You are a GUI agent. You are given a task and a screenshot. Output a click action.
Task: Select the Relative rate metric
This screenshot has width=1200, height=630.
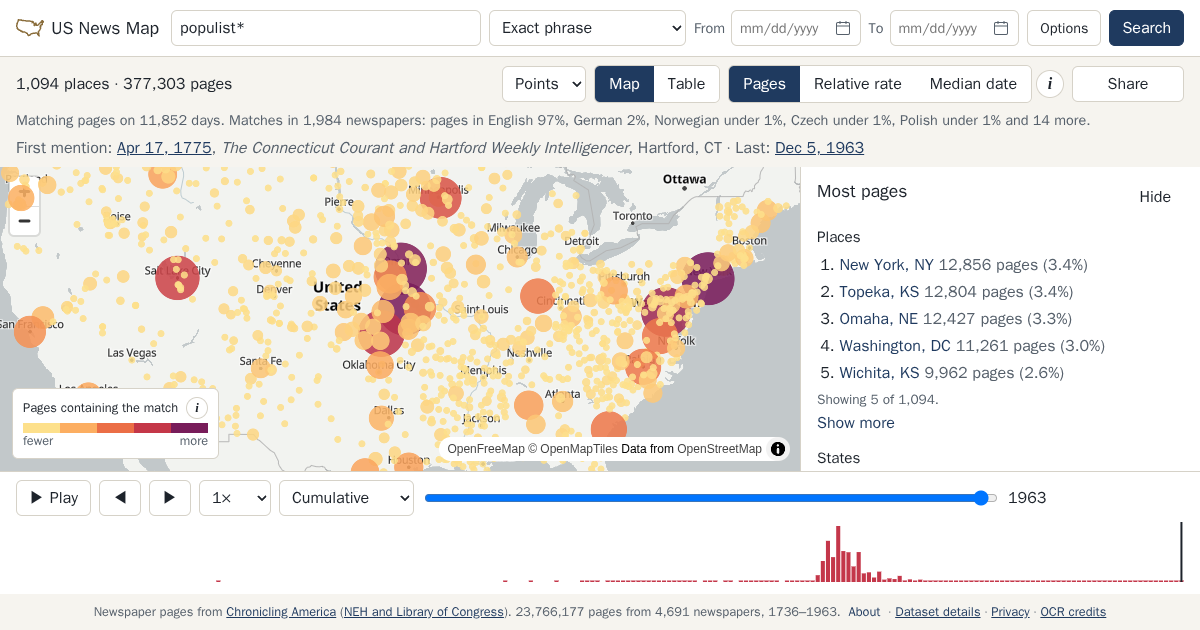[x=858, y=84]
